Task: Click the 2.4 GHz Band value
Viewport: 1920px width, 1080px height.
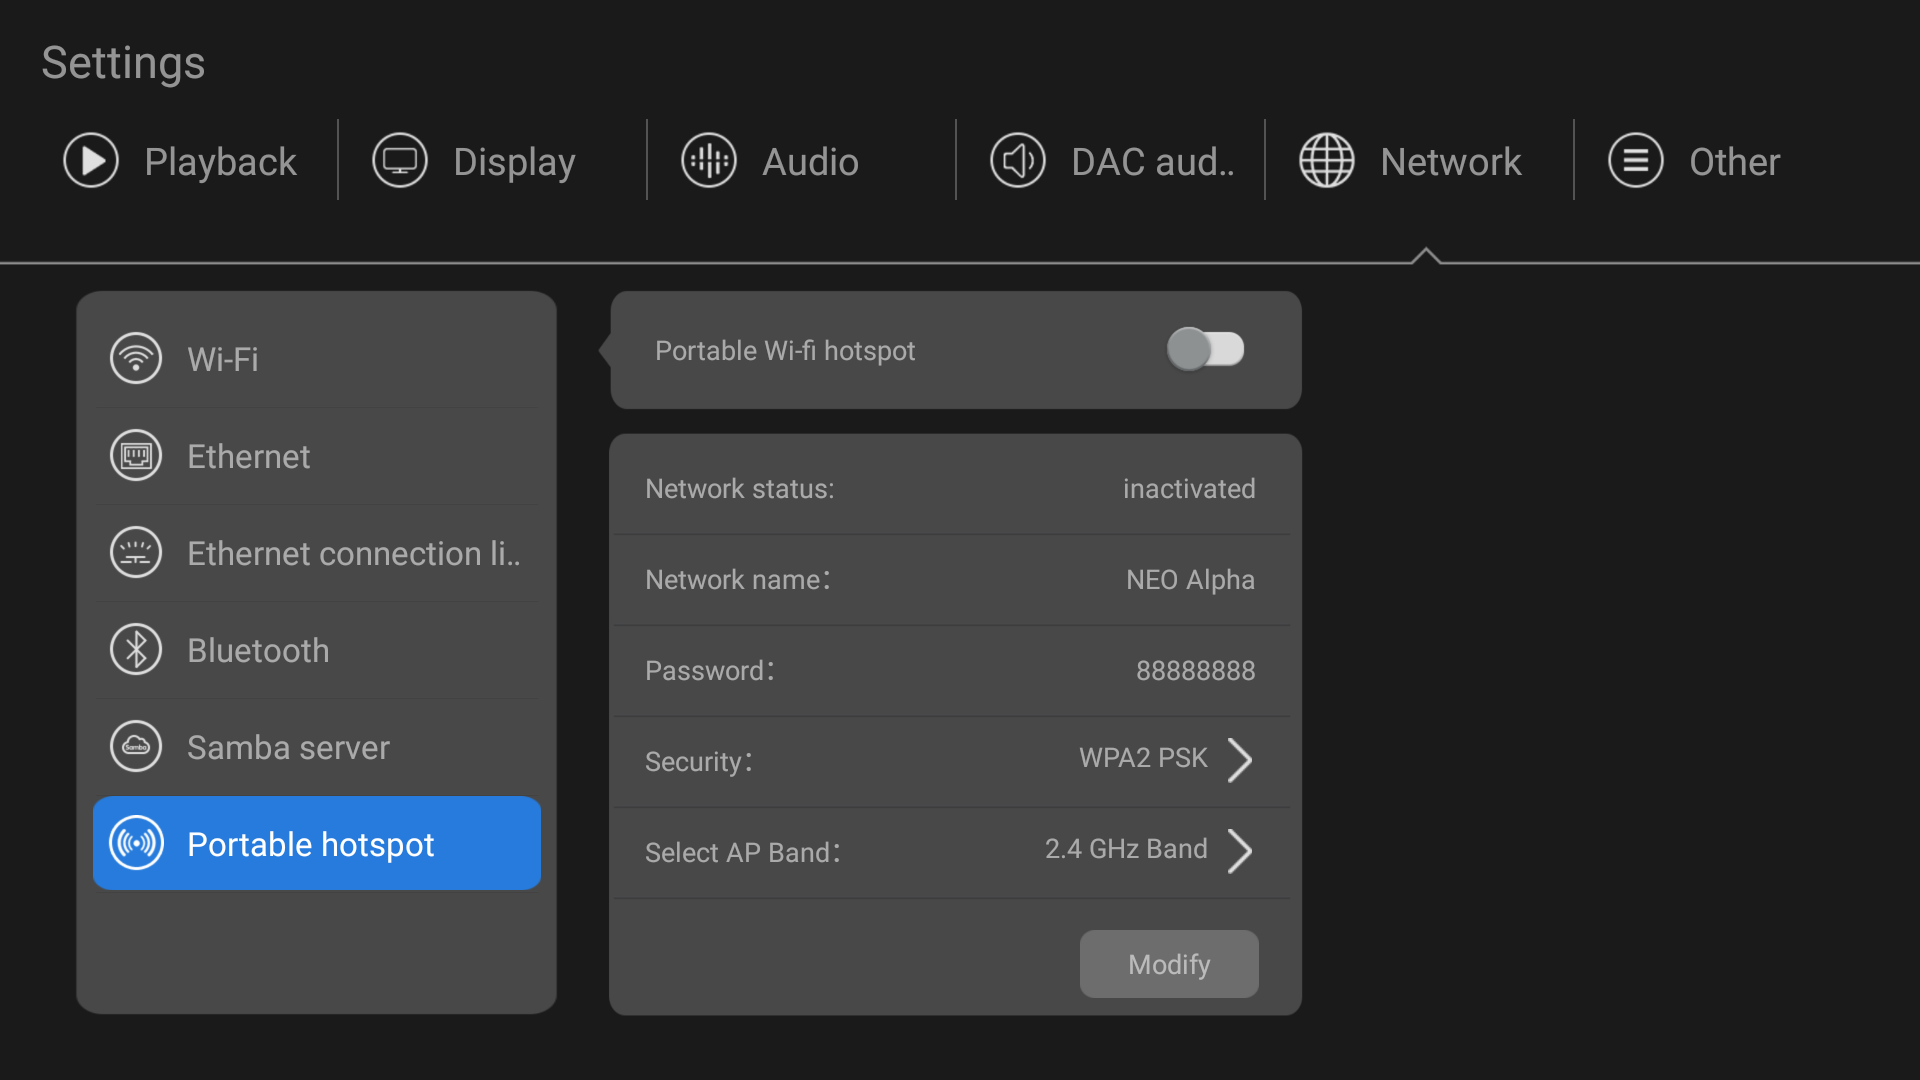Action: click(1126, 849)
